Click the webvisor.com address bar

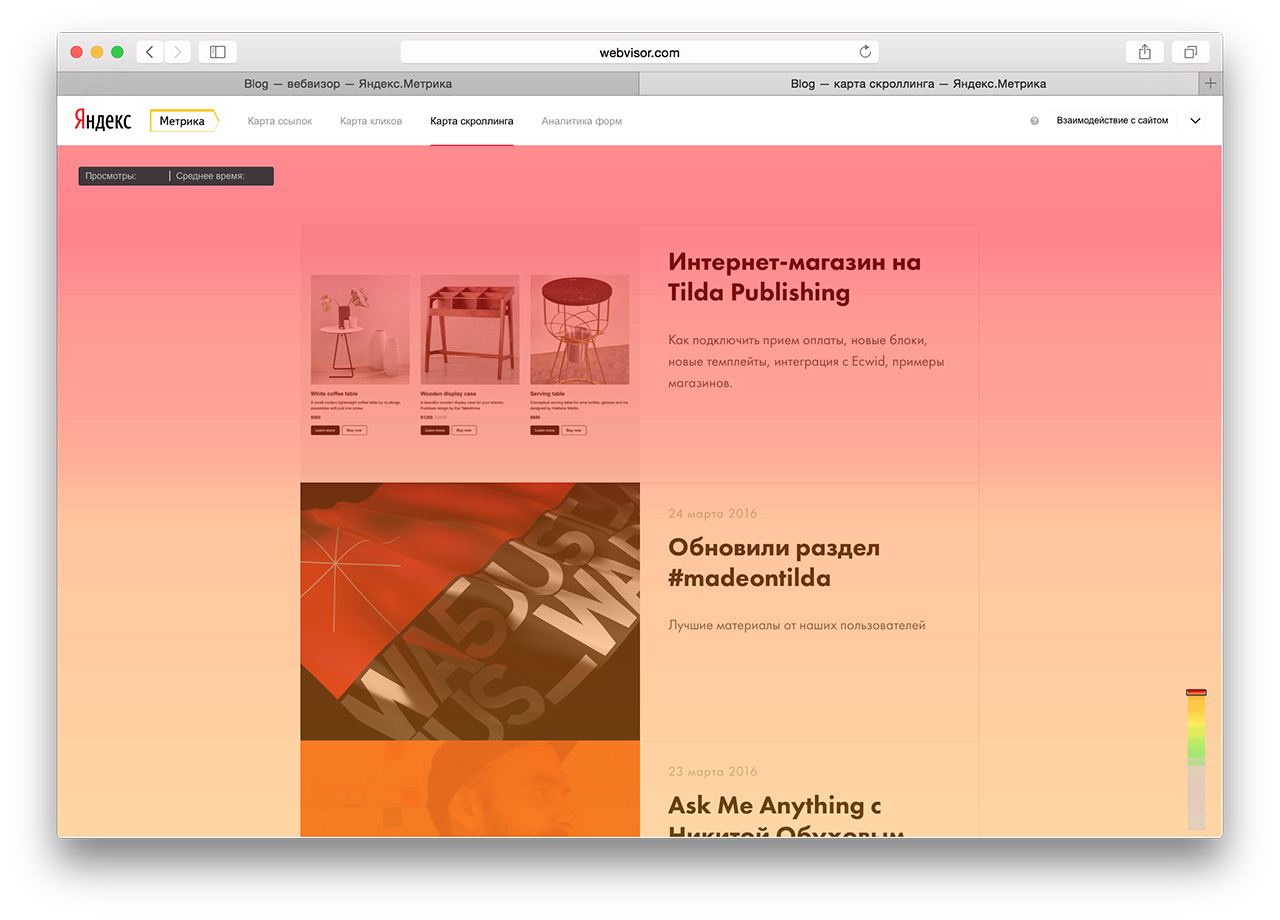coord(639,52)
